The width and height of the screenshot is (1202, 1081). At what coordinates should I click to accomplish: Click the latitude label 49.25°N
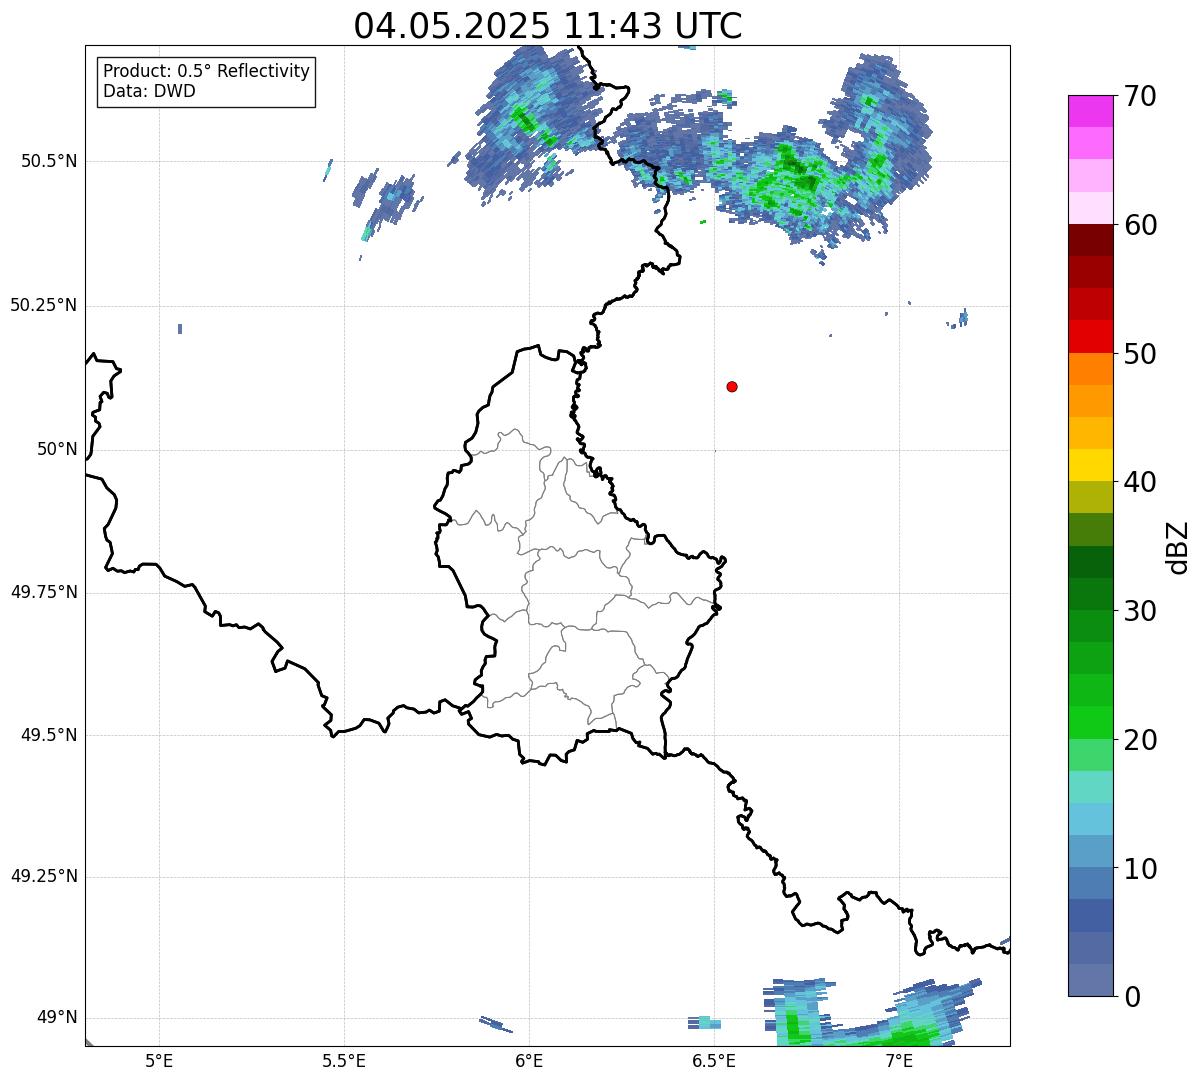click(x=44, y=876)
